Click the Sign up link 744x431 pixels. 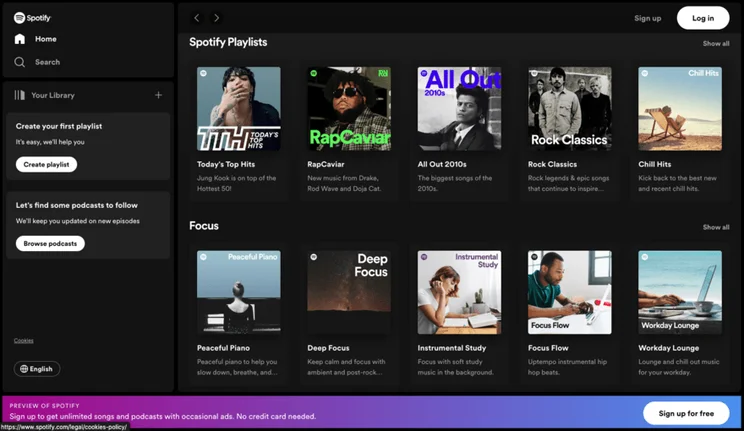pos(647,18)
